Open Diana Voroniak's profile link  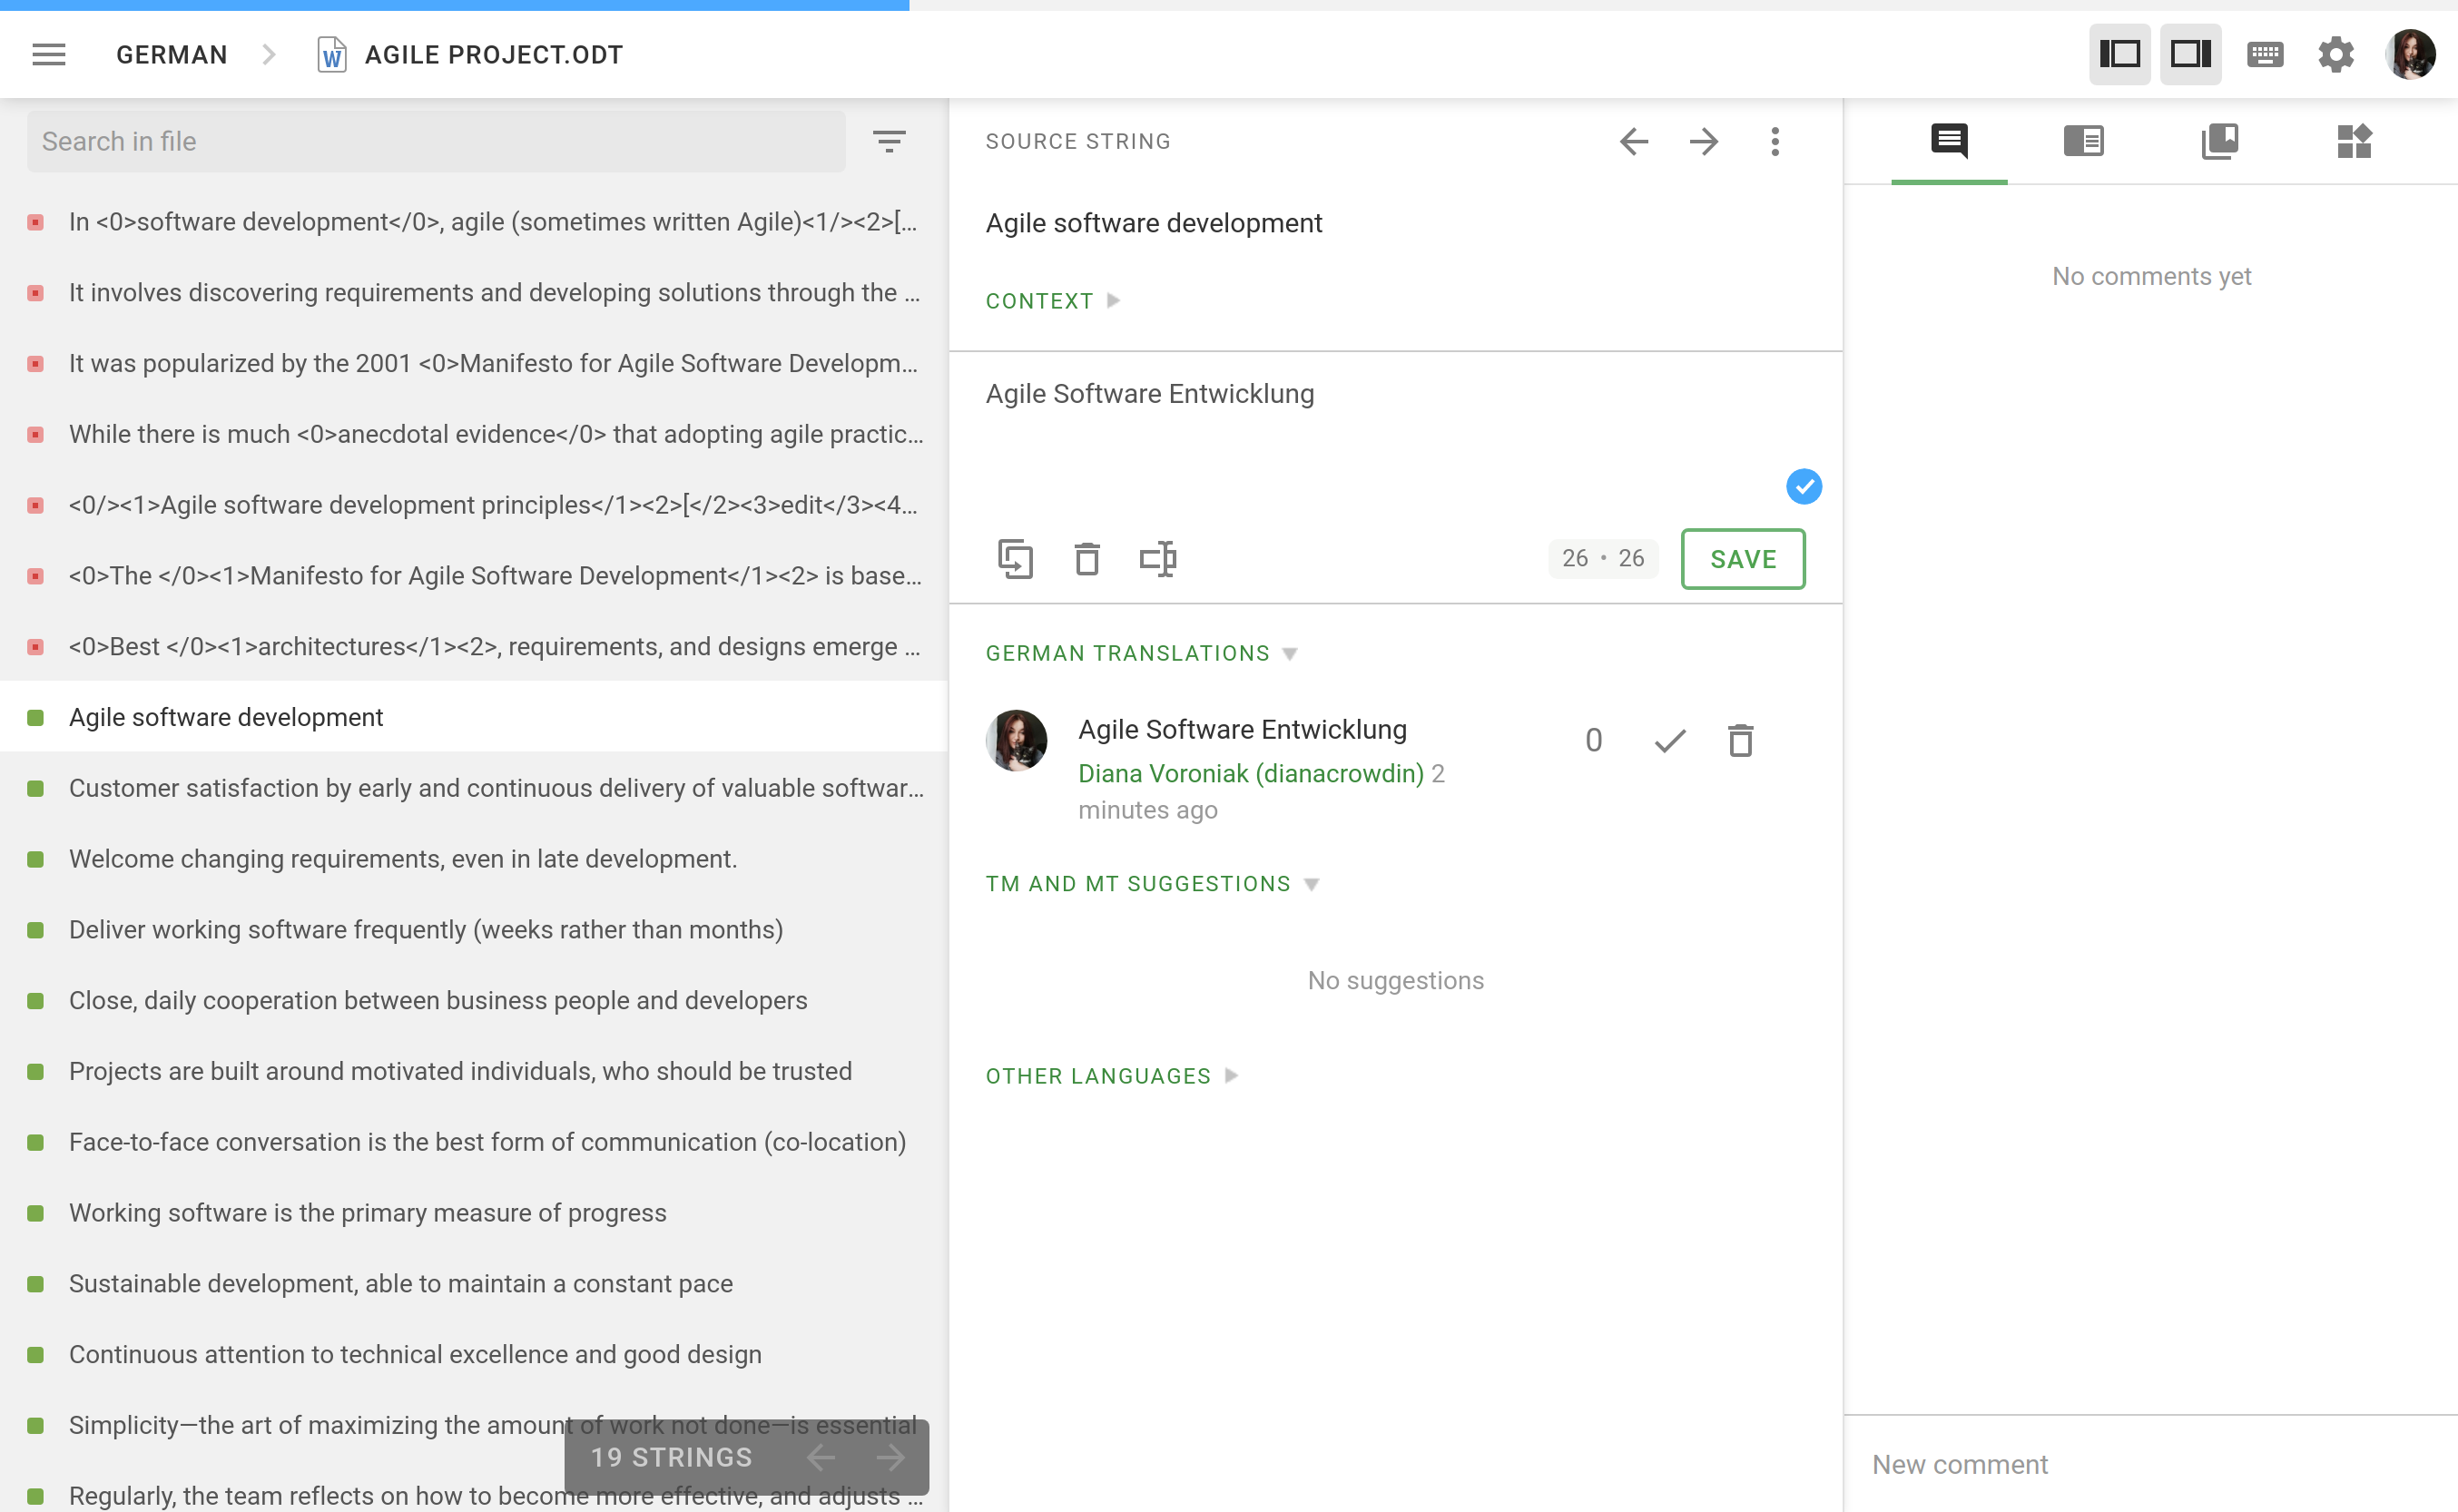click(1250, 772)
